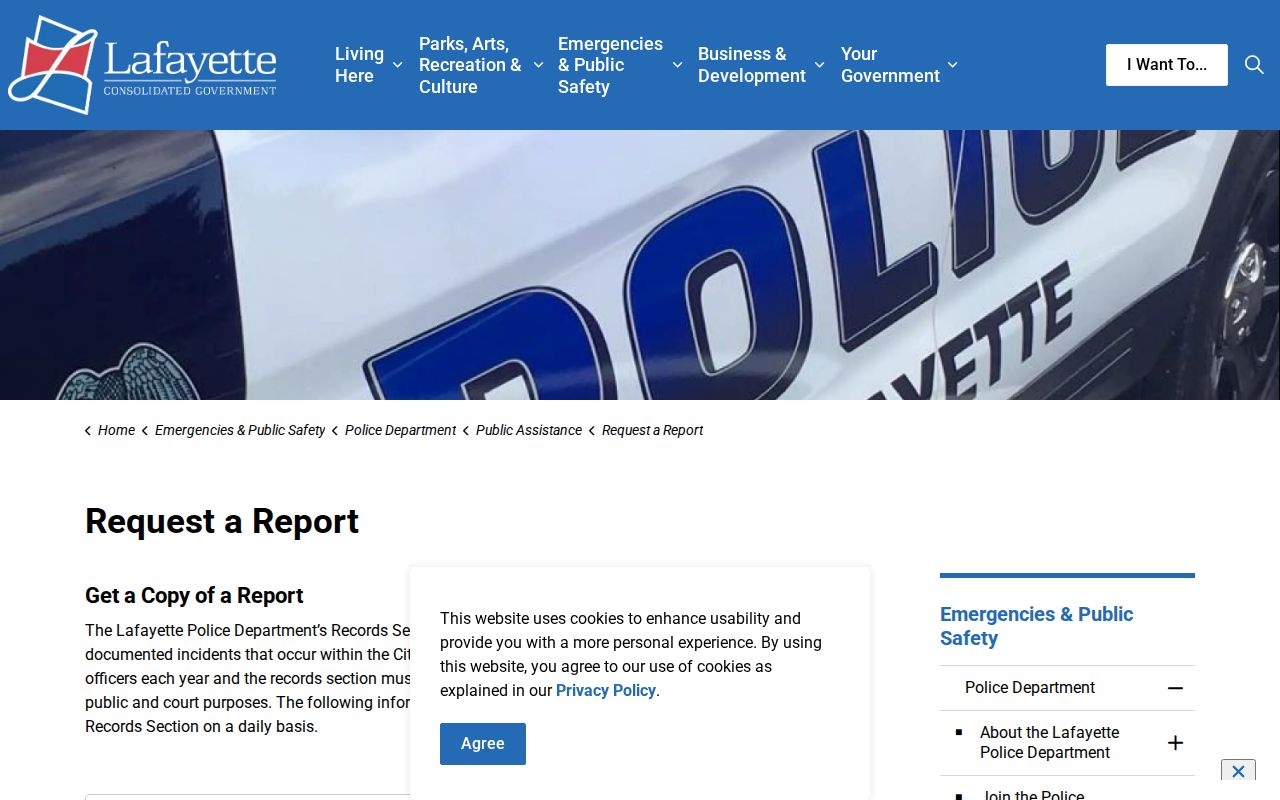Expand Your Government chevron

pyautogui.click(x=952, y=65)
